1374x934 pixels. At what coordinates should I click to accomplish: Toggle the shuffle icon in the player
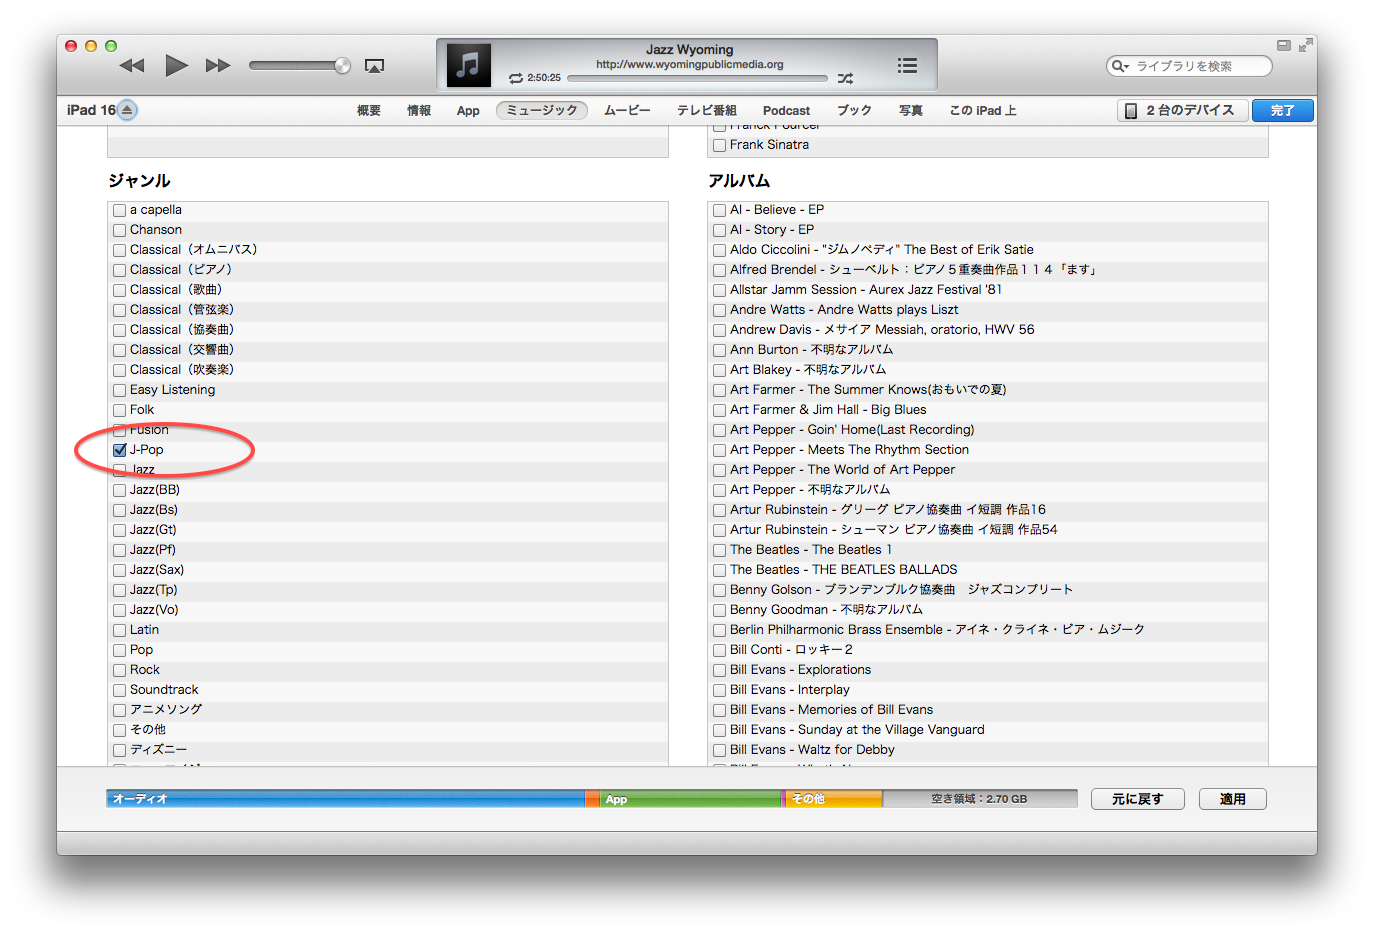click(846, 78)
